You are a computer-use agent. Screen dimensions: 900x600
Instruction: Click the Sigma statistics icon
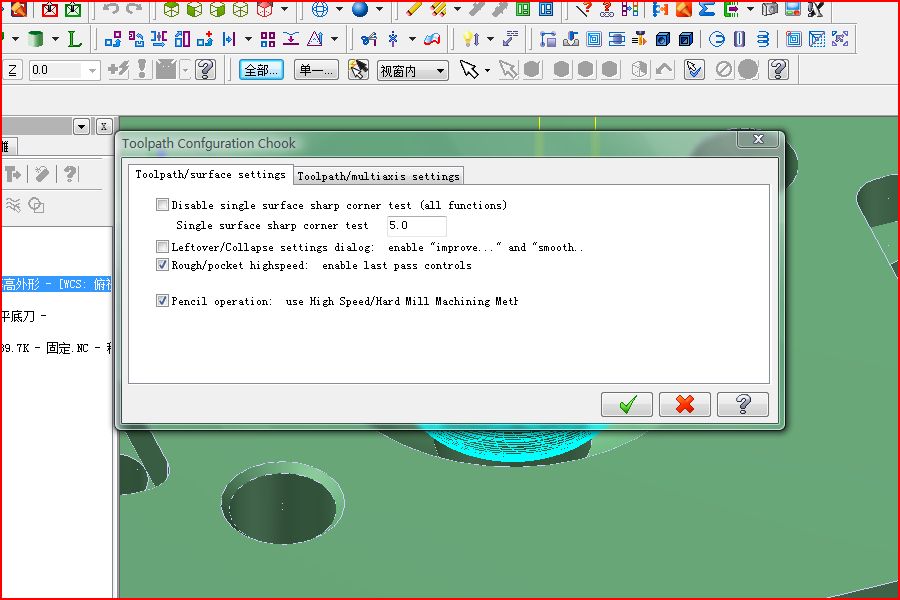tap(707, 9)
